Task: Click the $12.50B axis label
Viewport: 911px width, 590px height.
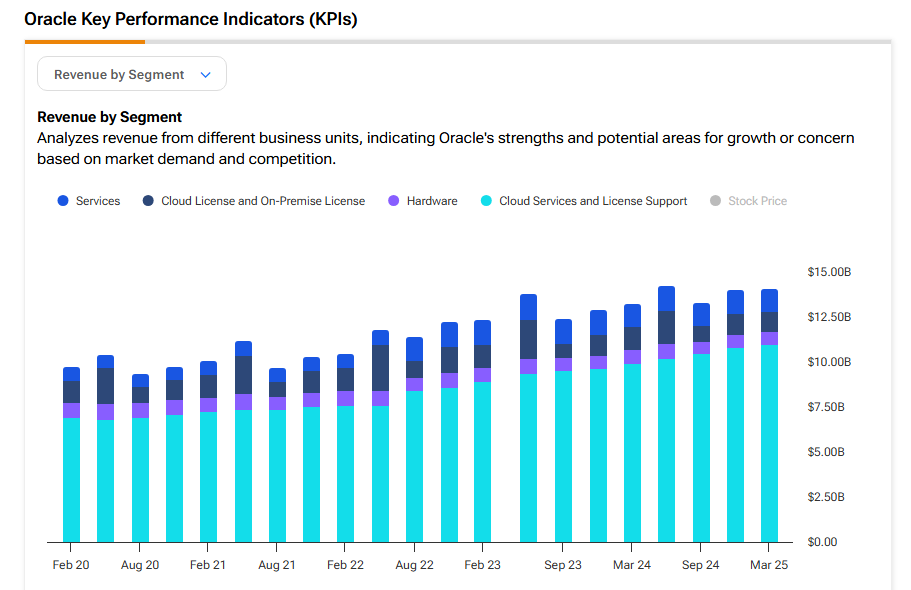Action: pyautogui.click(x=829, y=317)
